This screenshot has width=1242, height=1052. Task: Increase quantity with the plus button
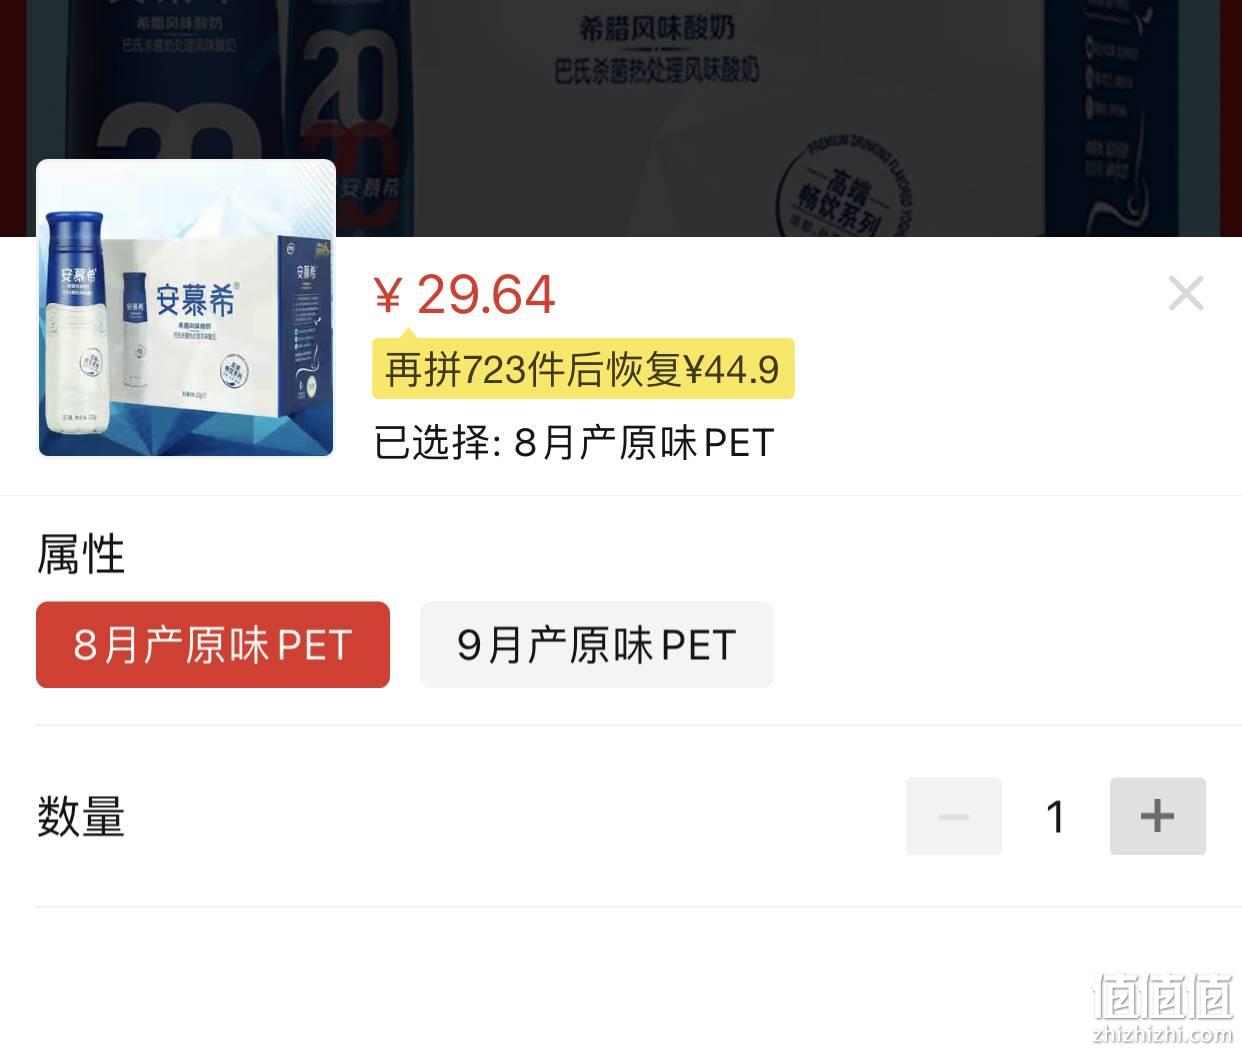pyautogui.click(x=1157, y=816)
